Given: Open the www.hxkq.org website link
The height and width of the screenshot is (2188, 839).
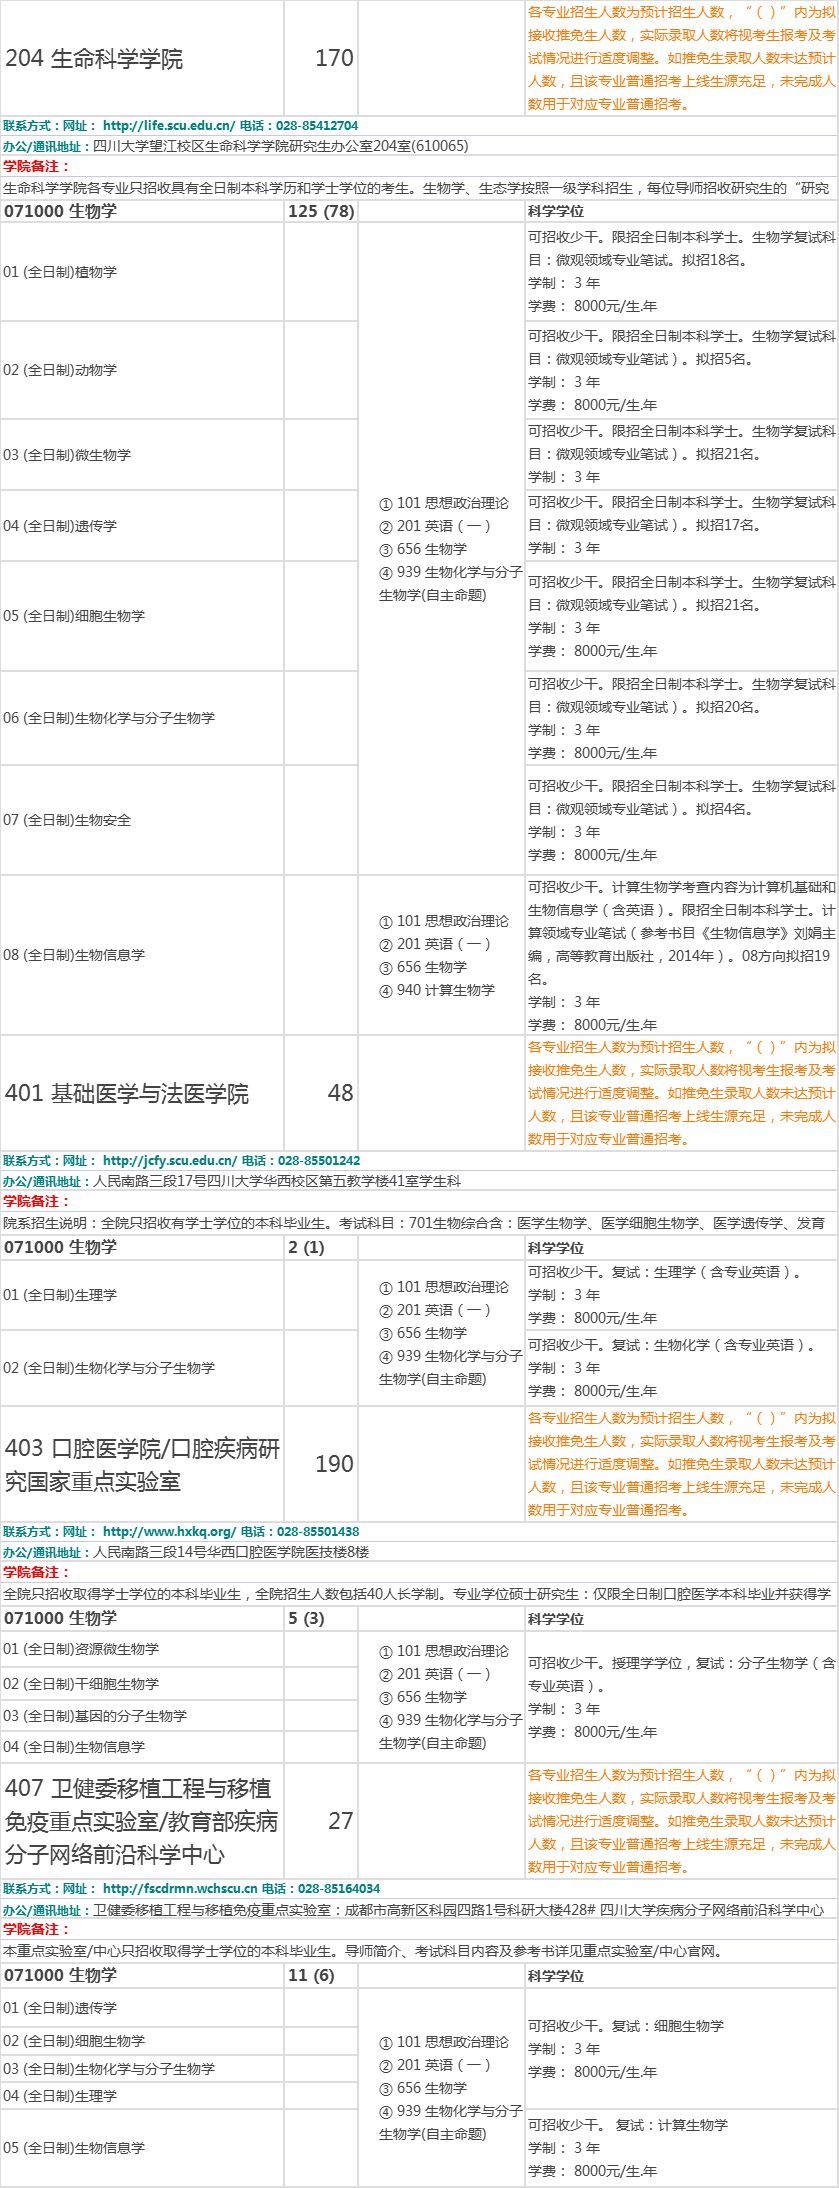Looking at the screenshot, I should (x=169, y=1531).
